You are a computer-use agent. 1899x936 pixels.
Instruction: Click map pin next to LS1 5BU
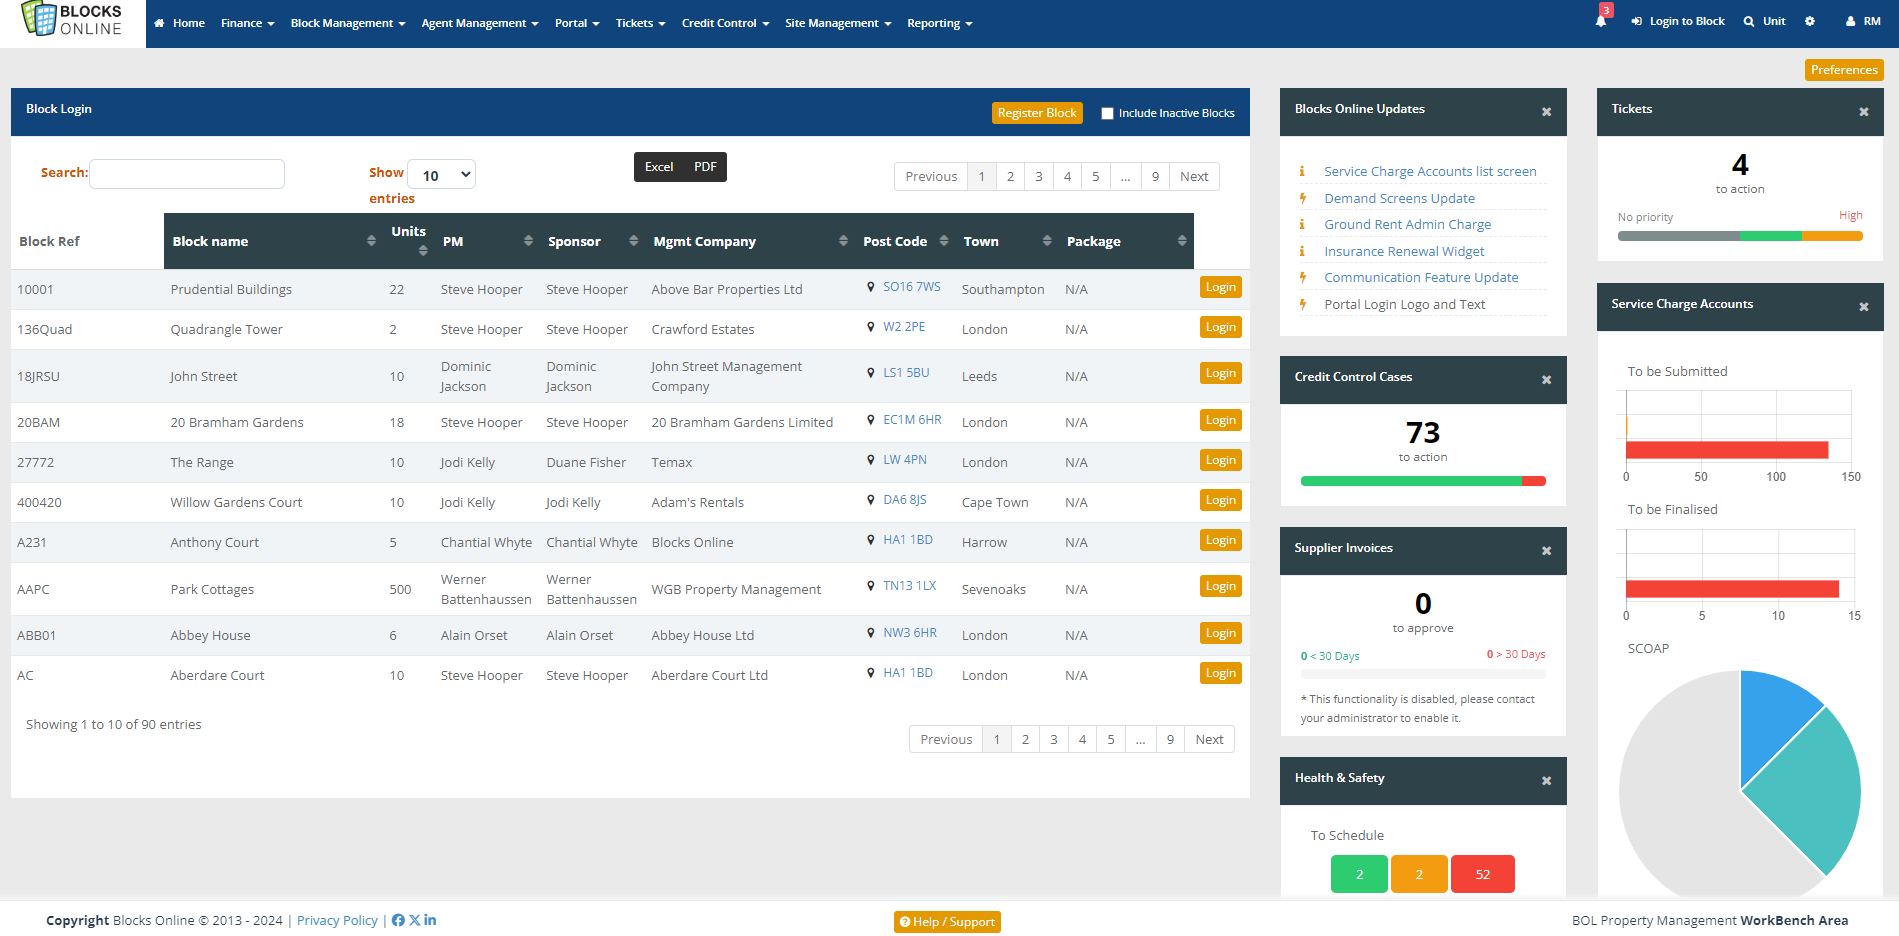(x=871, y=373)
